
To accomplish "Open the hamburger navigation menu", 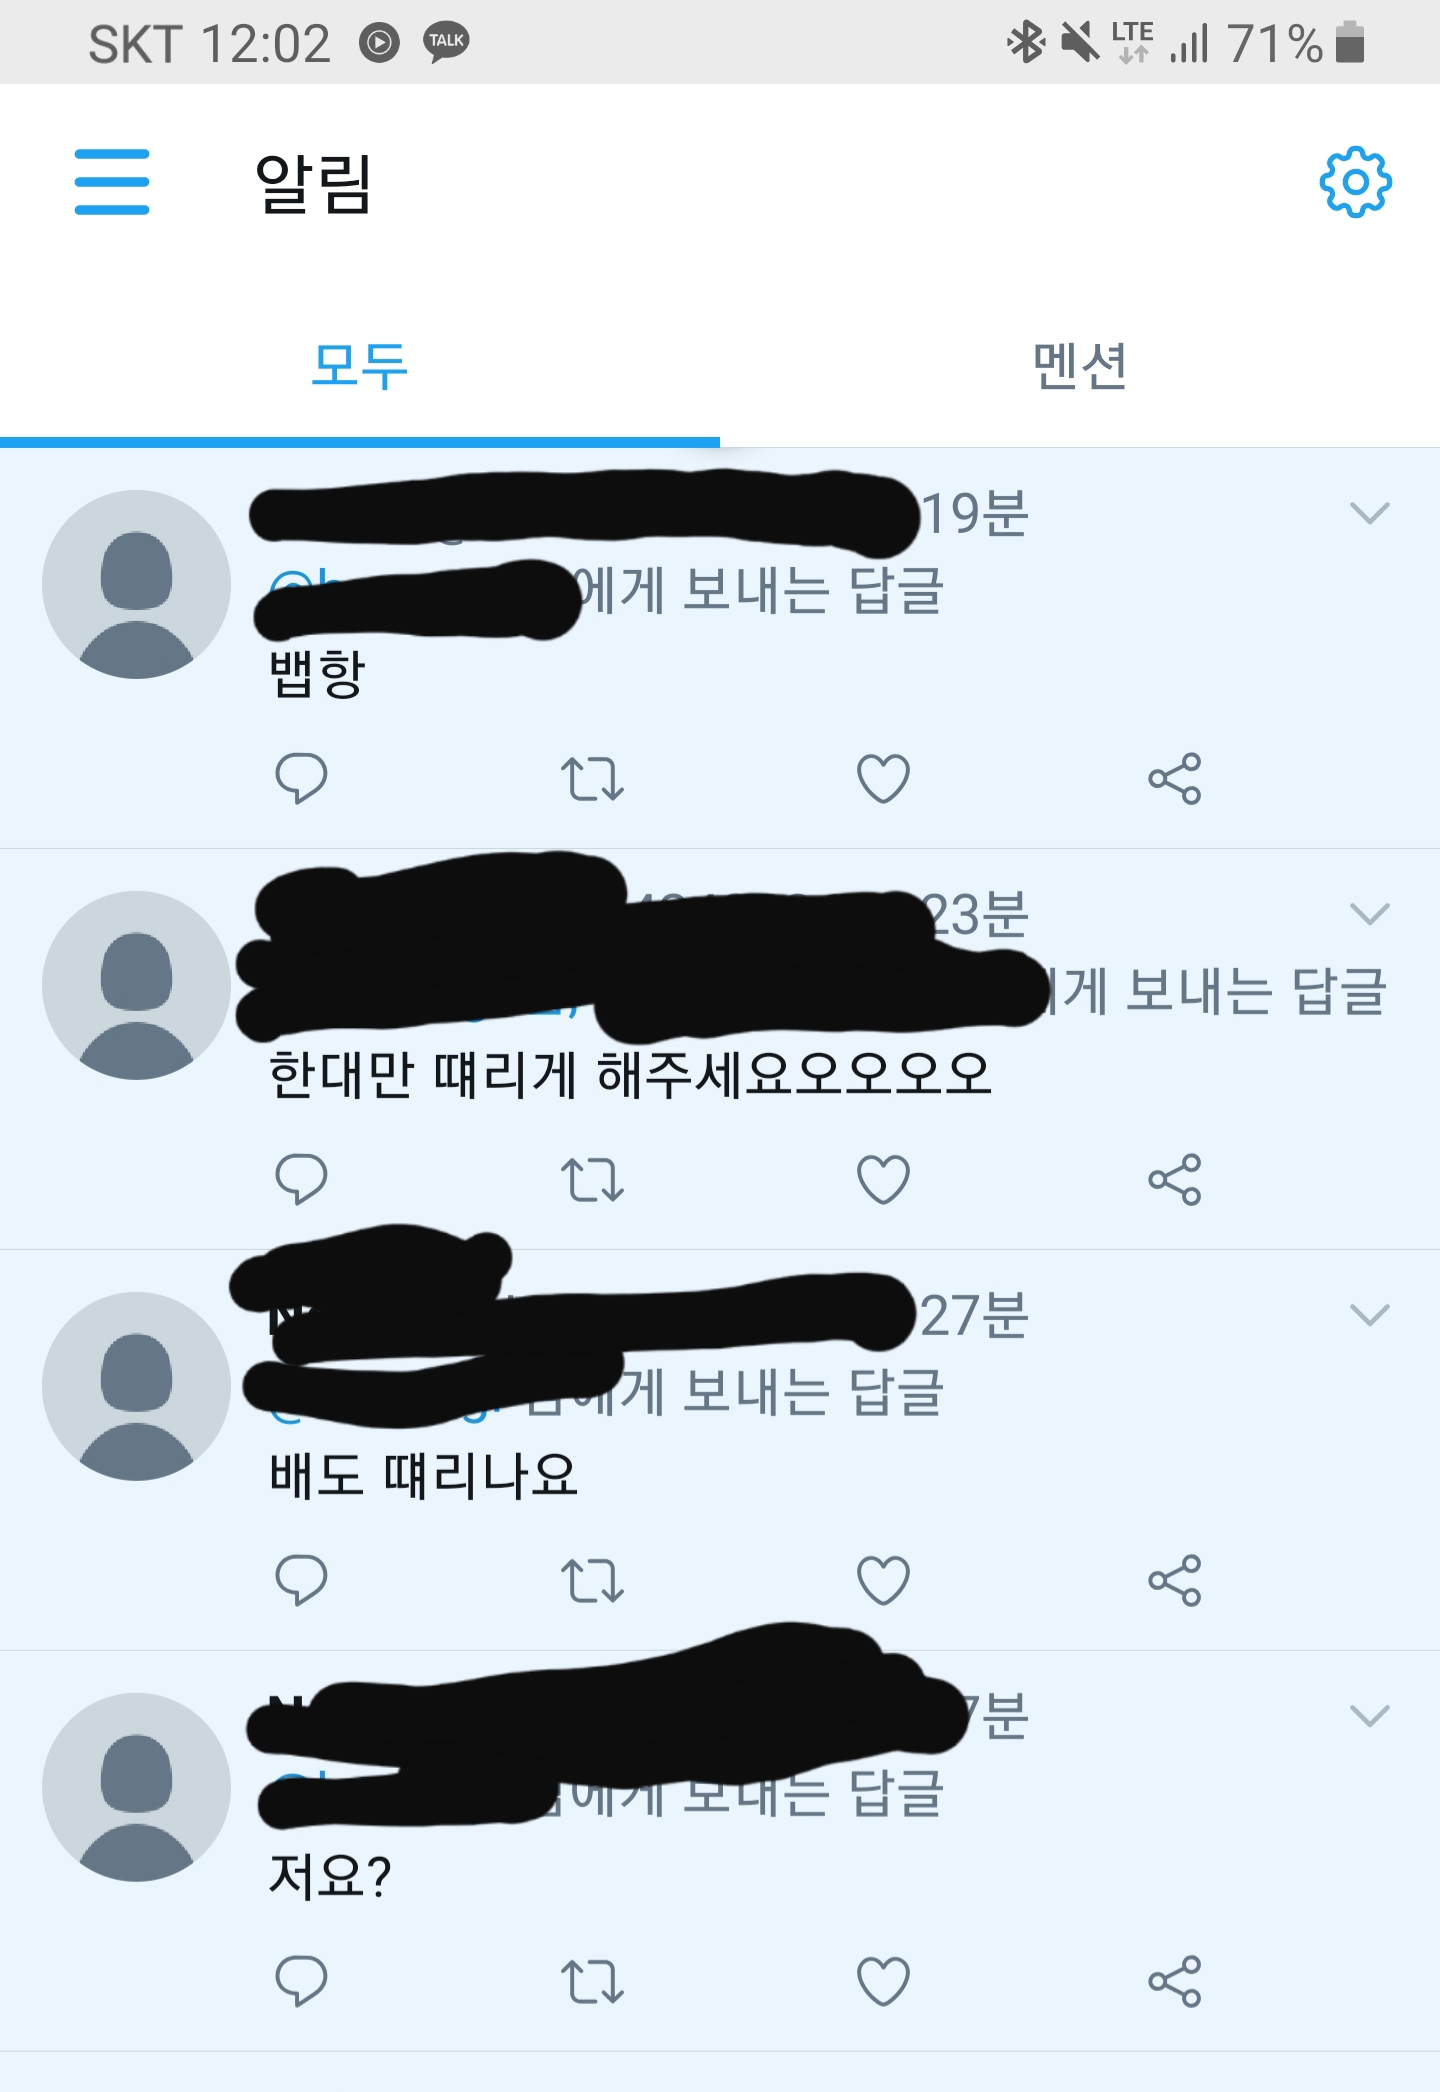I will 112,182.
